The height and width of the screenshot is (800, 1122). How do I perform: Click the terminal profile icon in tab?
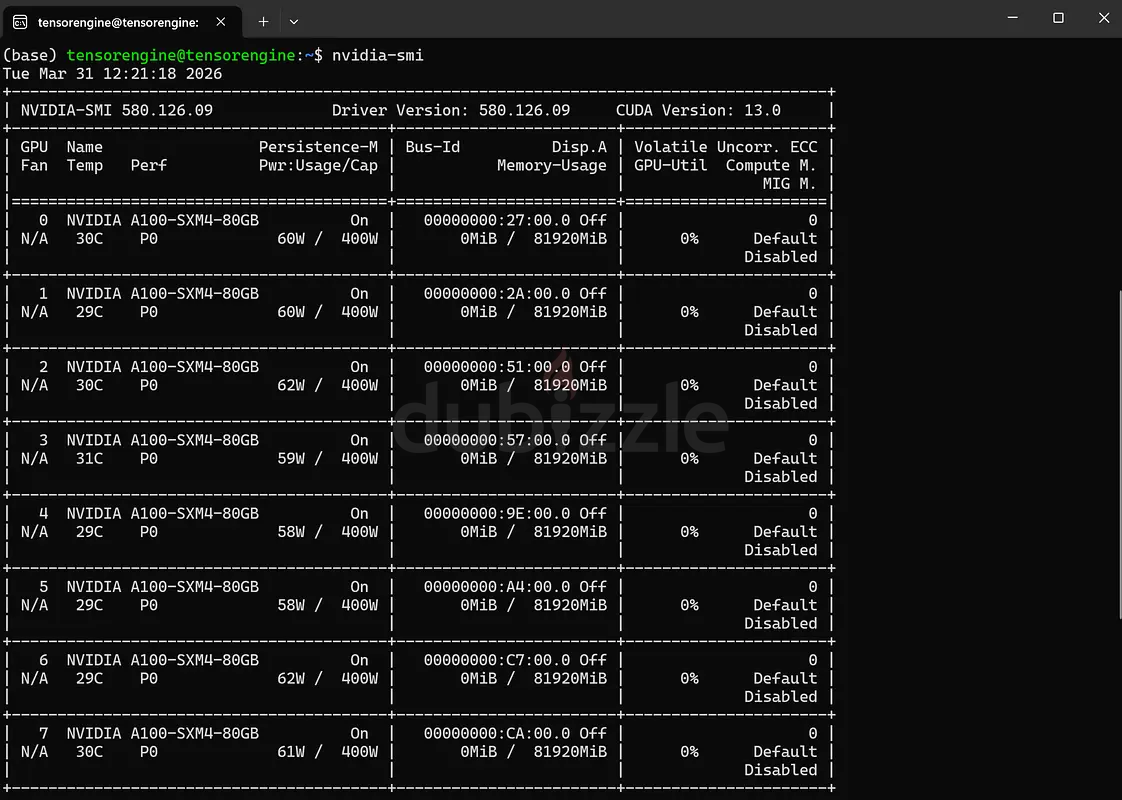tap(20, 21)
